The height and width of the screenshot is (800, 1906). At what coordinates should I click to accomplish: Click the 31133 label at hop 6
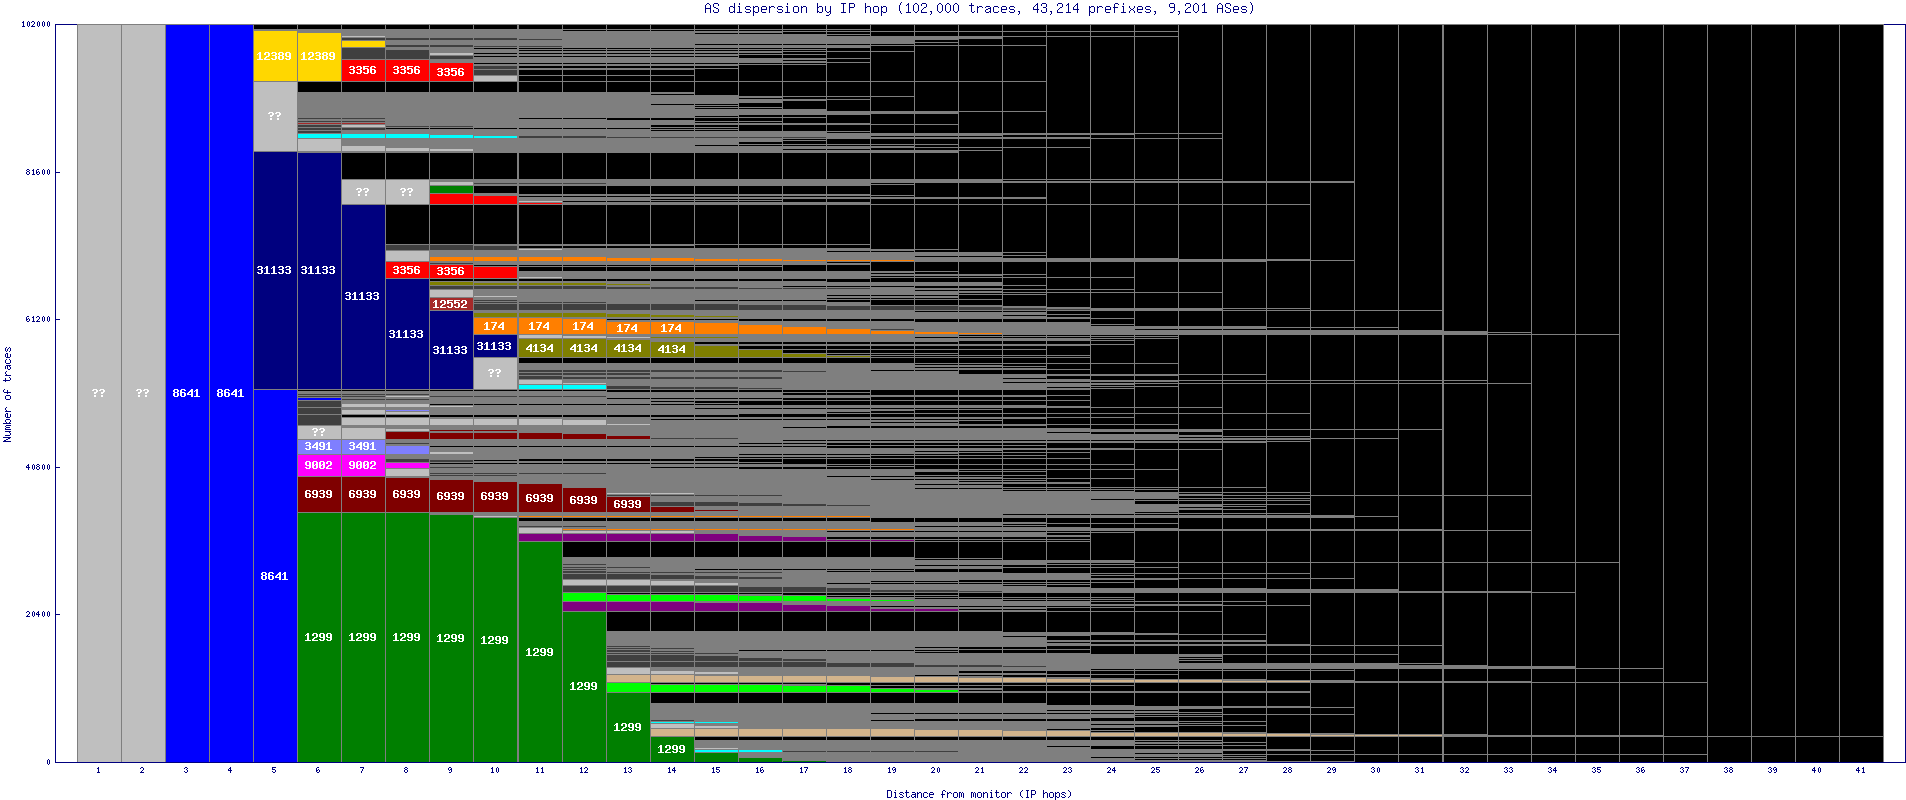pyautogui.click(x=318, y=270)
